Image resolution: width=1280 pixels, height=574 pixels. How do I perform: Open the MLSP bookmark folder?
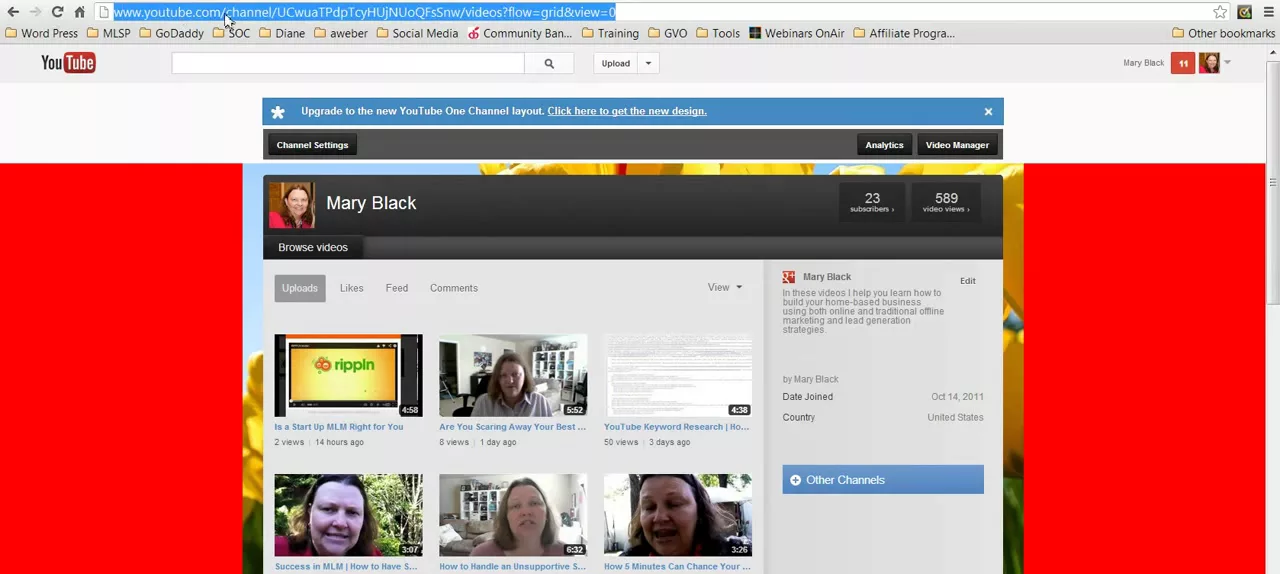[108, 33]
